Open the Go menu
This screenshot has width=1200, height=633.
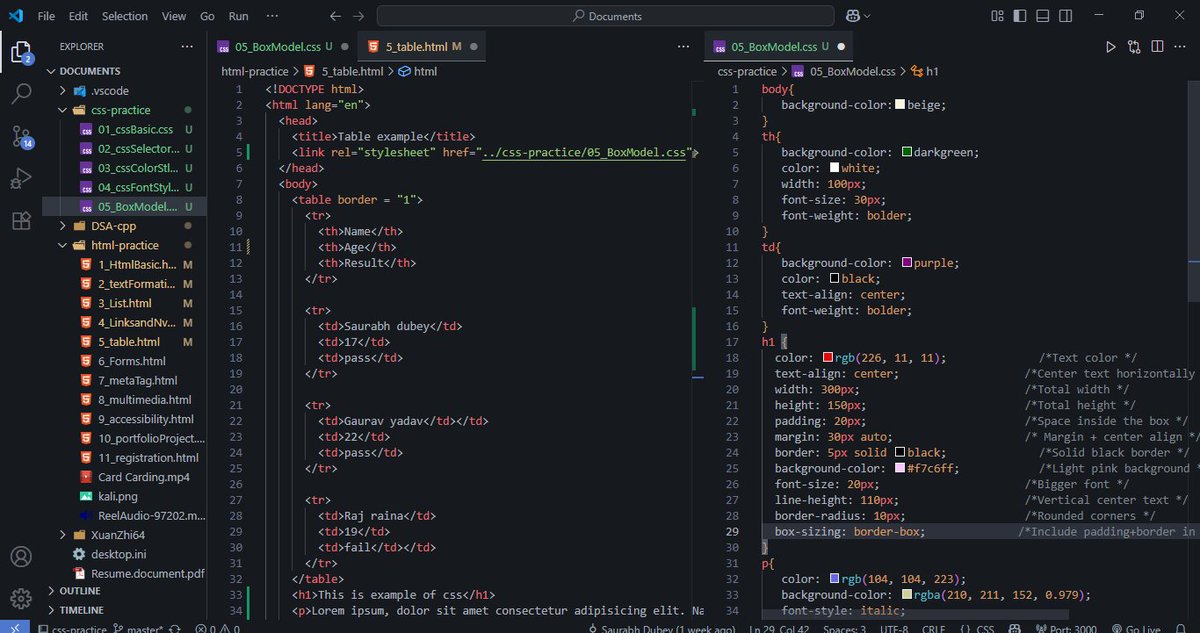pos(207,16)
